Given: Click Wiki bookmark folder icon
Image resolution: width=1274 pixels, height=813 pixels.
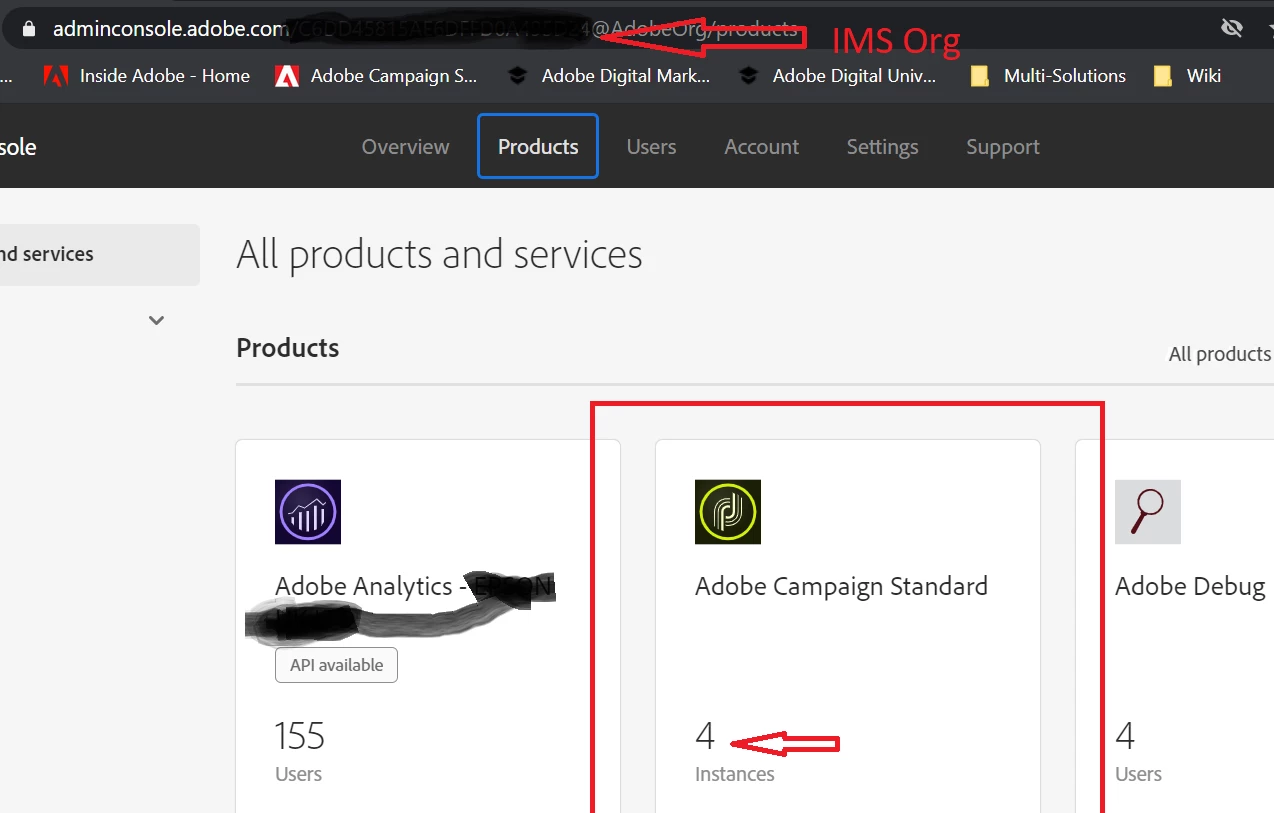Looking at the screenshot, I should pyautogui.click(x=1162, y=76).
